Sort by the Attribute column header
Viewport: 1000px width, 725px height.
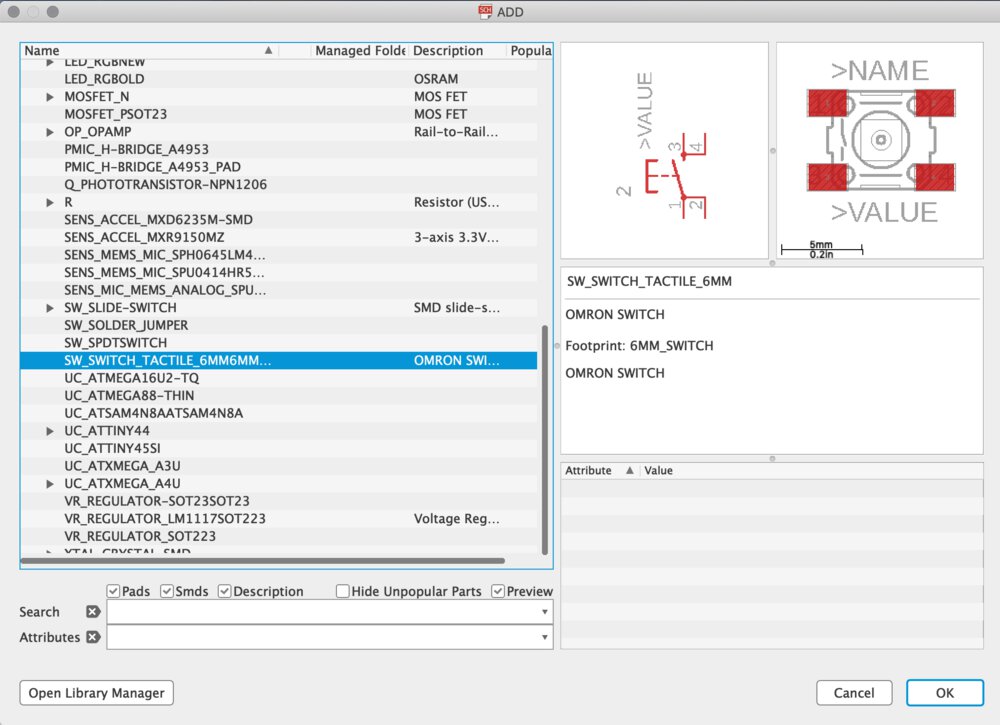click(599, 471)
